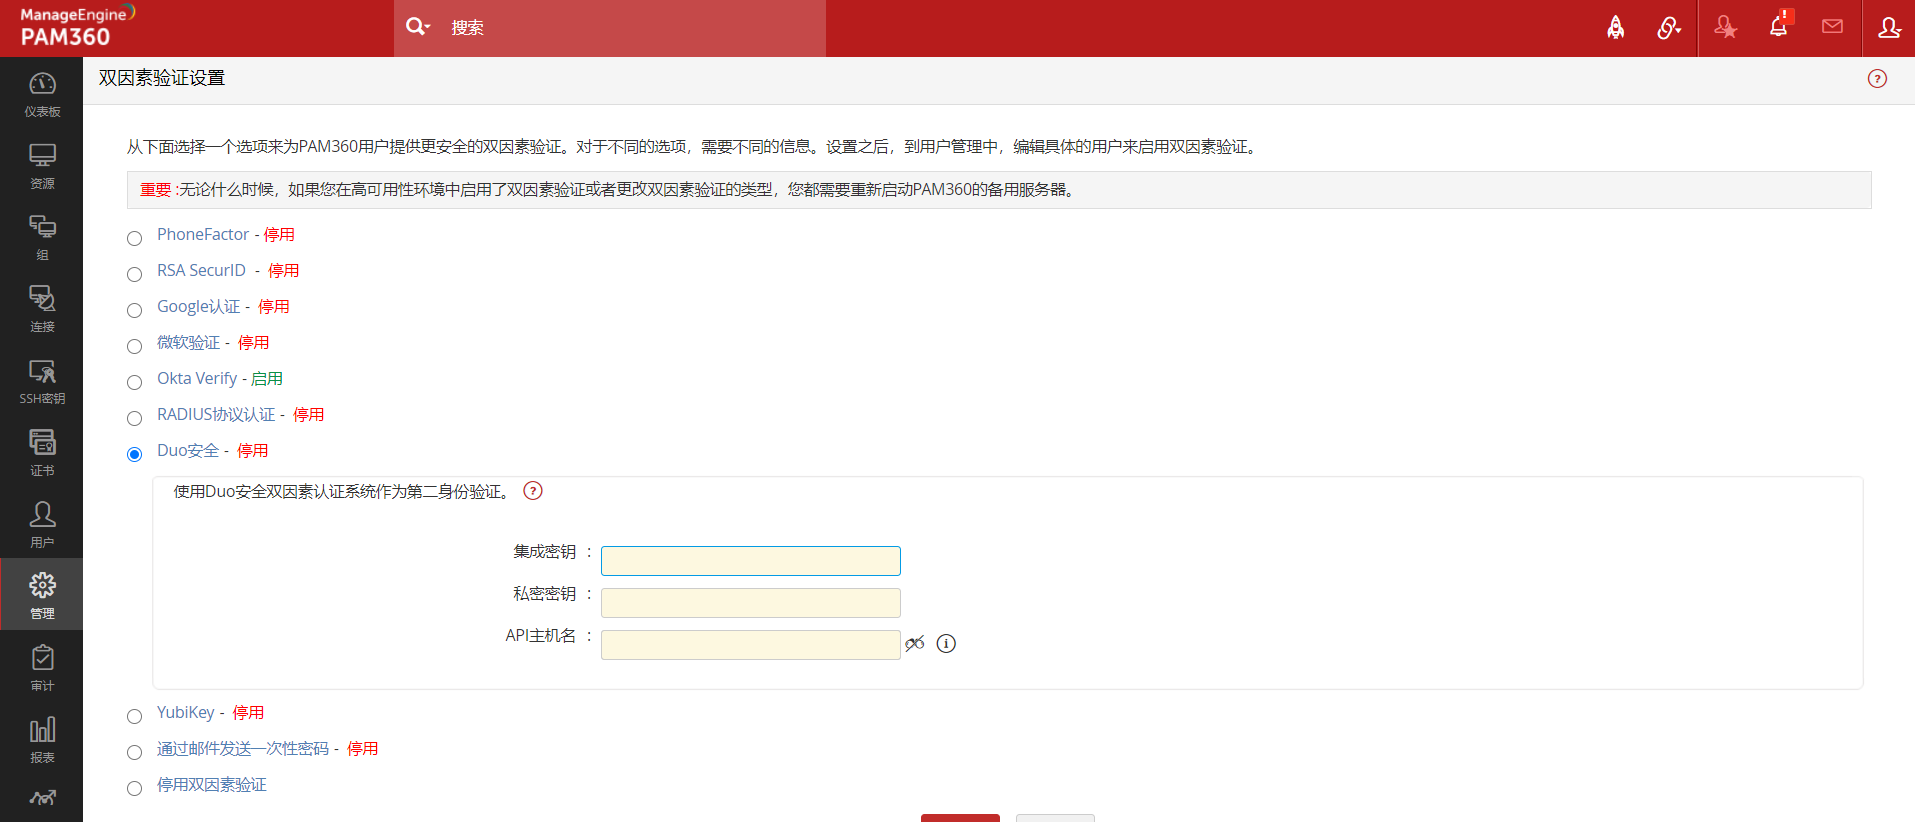Click the API主机名 input field
1915x822 pixels.
coord(751,645)
